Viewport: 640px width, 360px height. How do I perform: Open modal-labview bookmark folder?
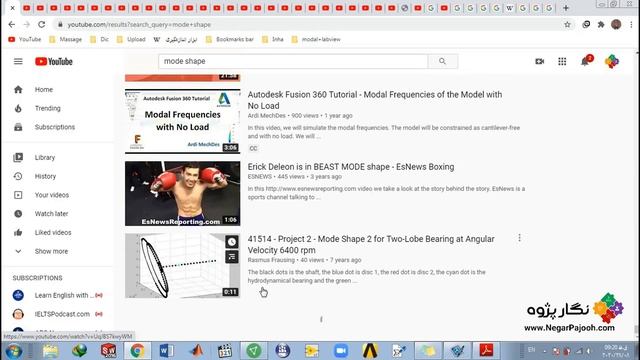click(316, 40)
